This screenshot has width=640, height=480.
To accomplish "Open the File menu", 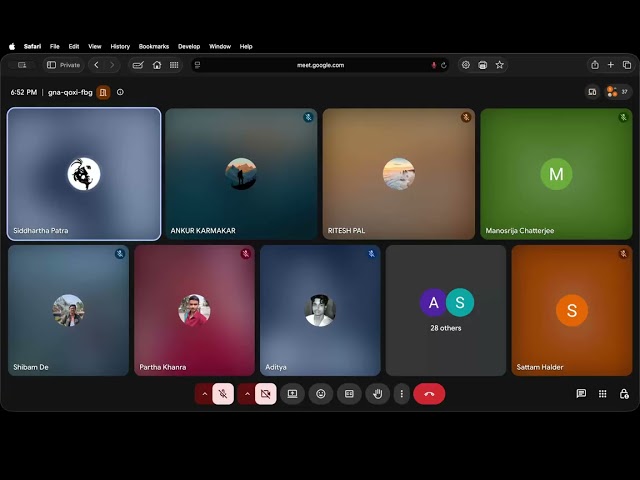I will click(55, 47).
